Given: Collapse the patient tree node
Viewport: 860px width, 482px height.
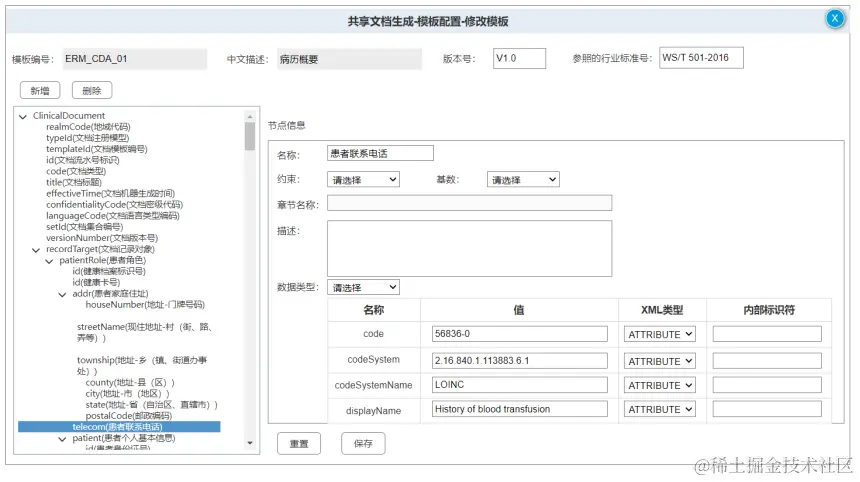Looking at the screenshot, I should pyautogui.click(x=63, y=439).
